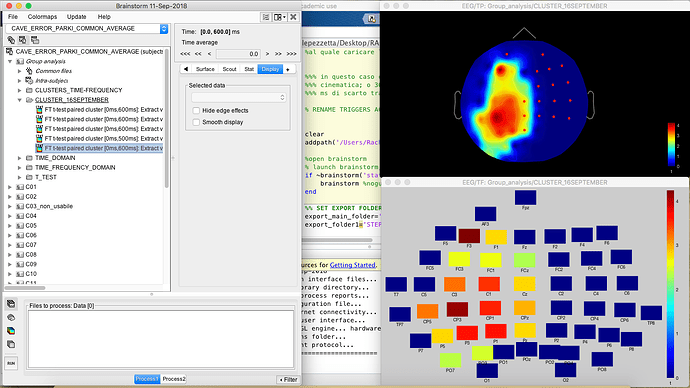The height and width of the screenshot is (388, 690).
Task: Click the Files to process icon in Process1 panel
Action: click(11, 304)
